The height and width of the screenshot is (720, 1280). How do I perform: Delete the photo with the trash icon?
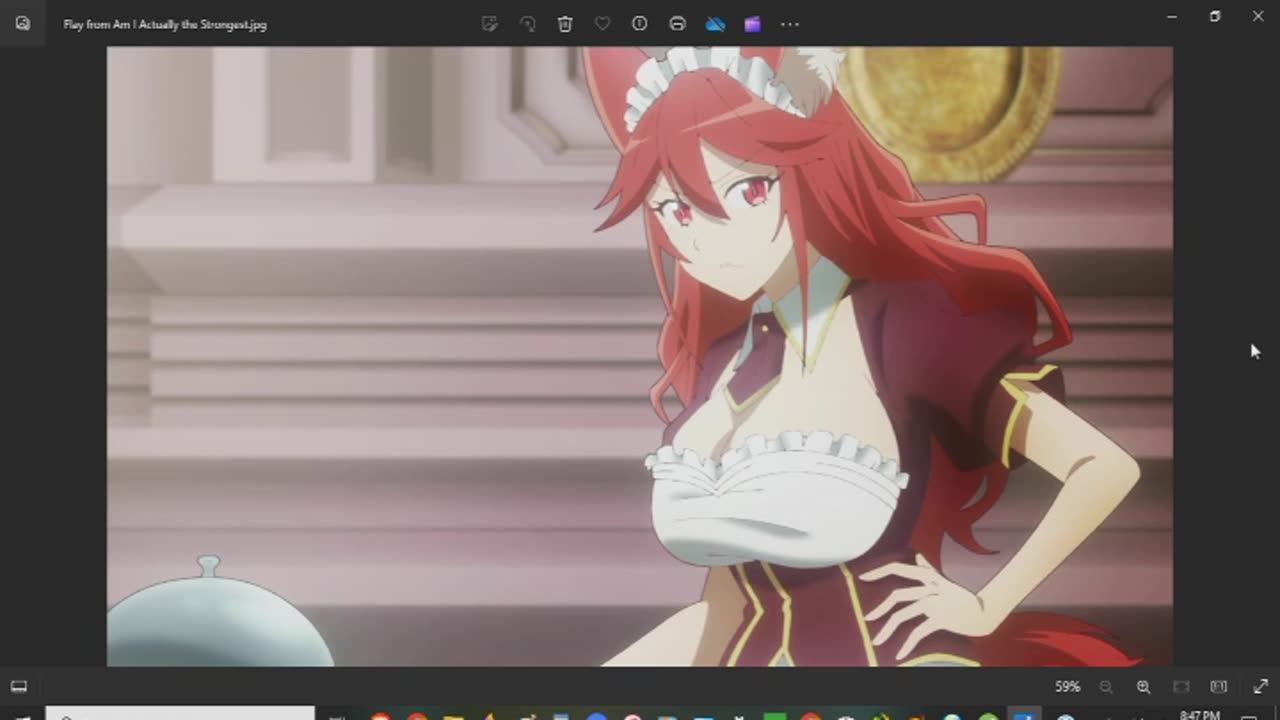[x=565, y=24]
